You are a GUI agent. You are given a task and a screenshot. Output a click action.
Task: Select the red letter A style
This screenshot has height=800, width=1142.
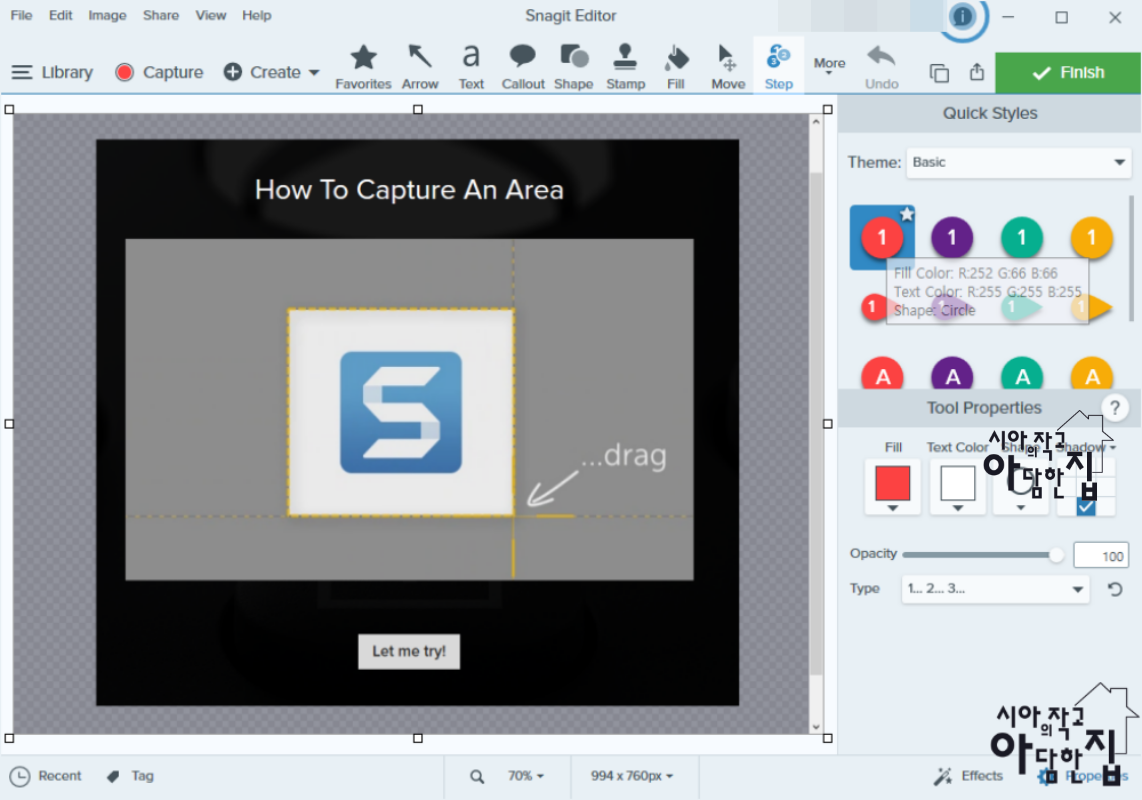coord(882,374)
